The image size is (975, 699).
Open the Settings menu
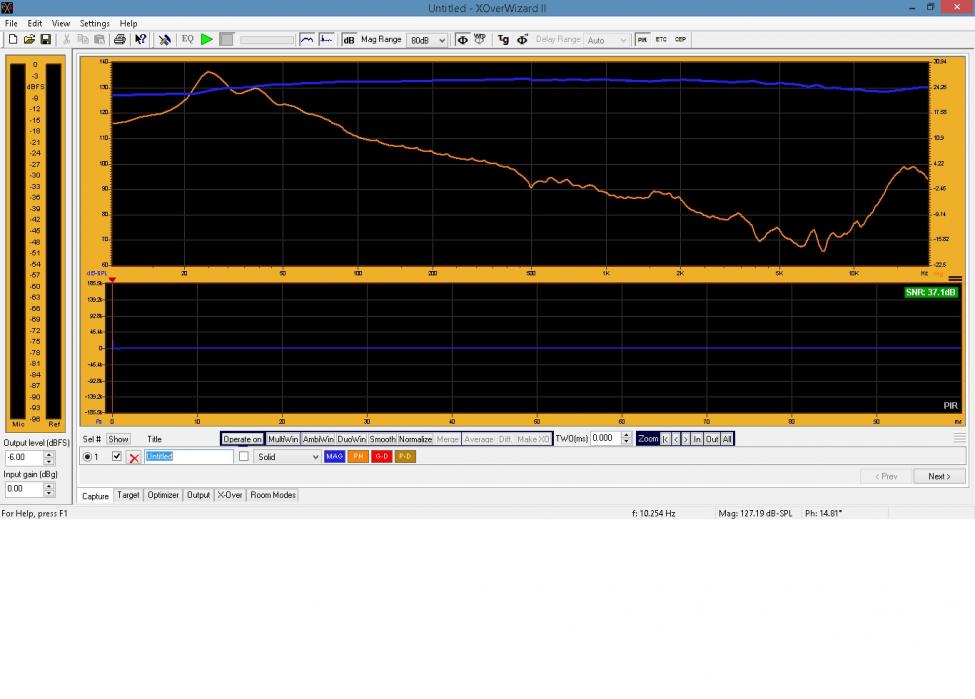tap(95, 23)
